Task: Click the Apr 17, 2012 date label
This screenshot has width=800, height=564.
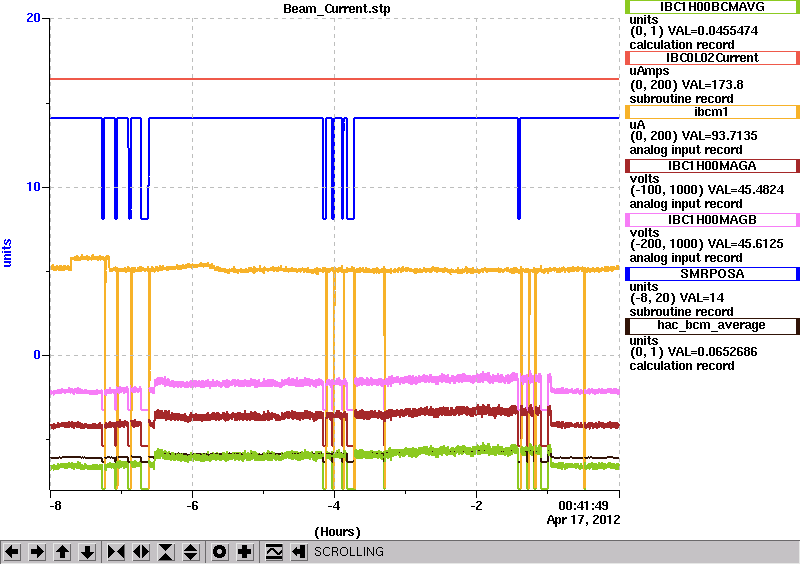Action: pos(583,520)
